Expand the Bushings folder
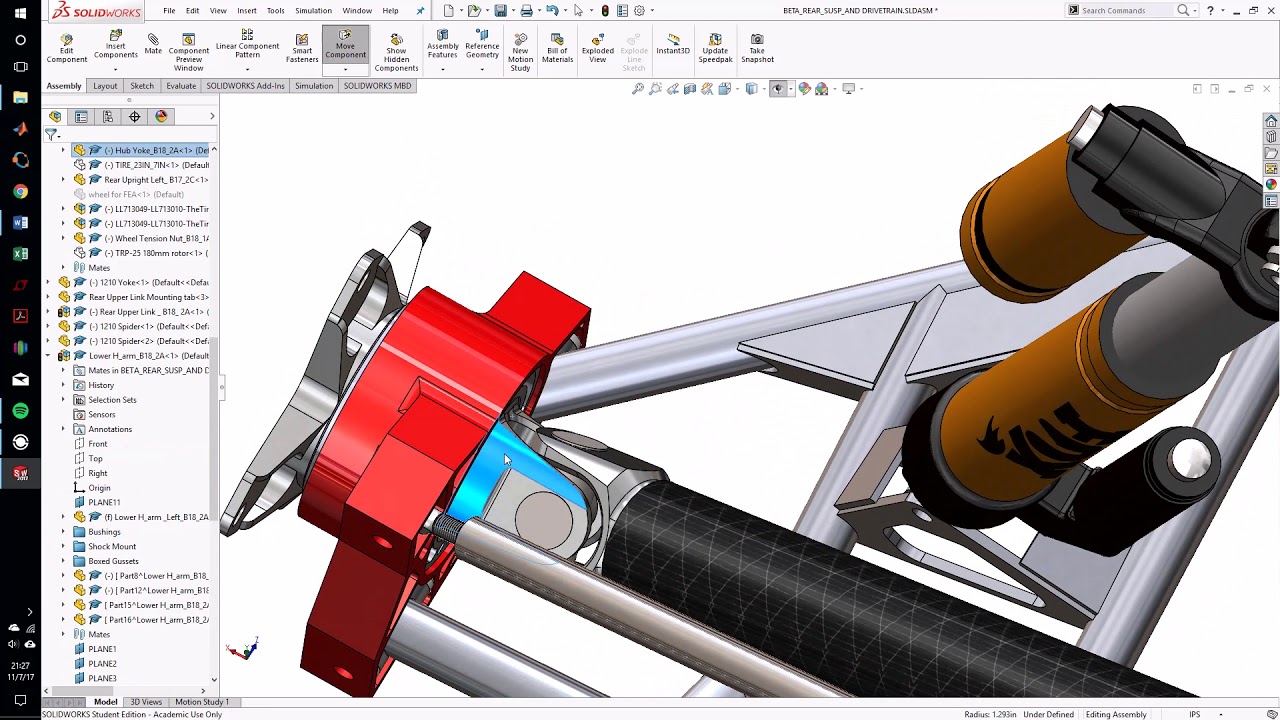 pyautogui.click(x=63, y=532)
